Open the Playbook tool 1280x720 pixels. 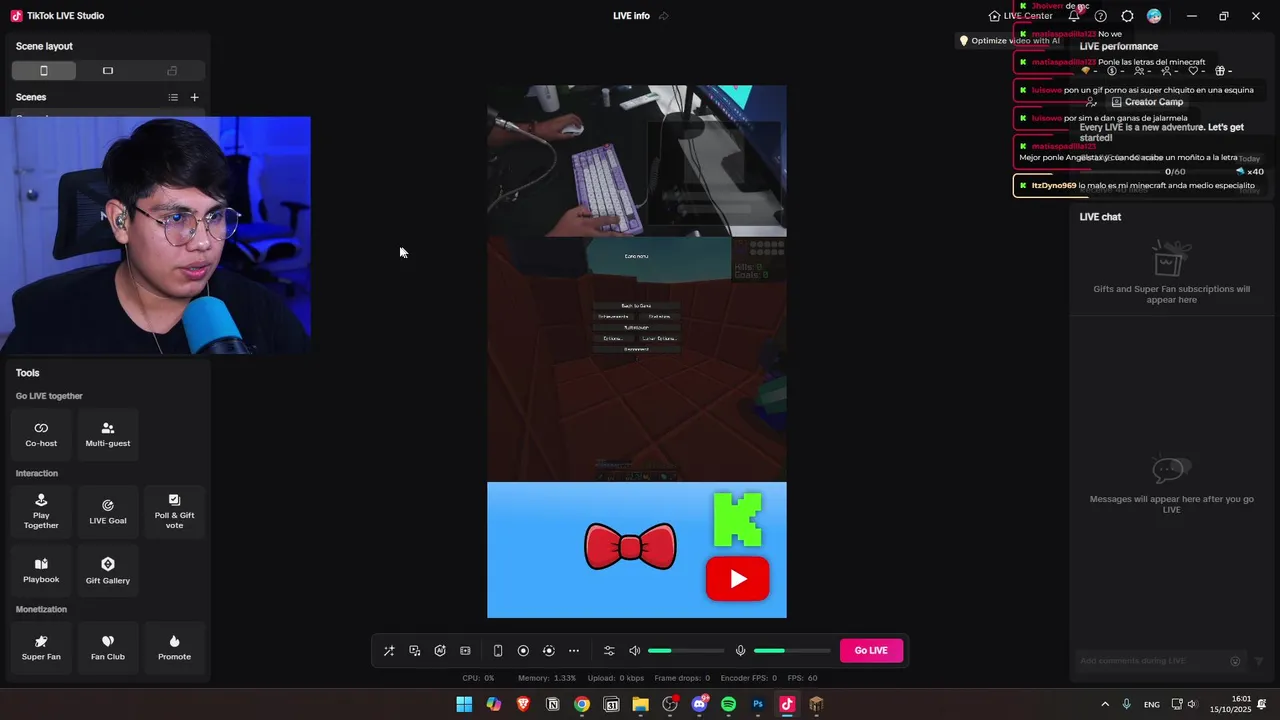point(41,571)
